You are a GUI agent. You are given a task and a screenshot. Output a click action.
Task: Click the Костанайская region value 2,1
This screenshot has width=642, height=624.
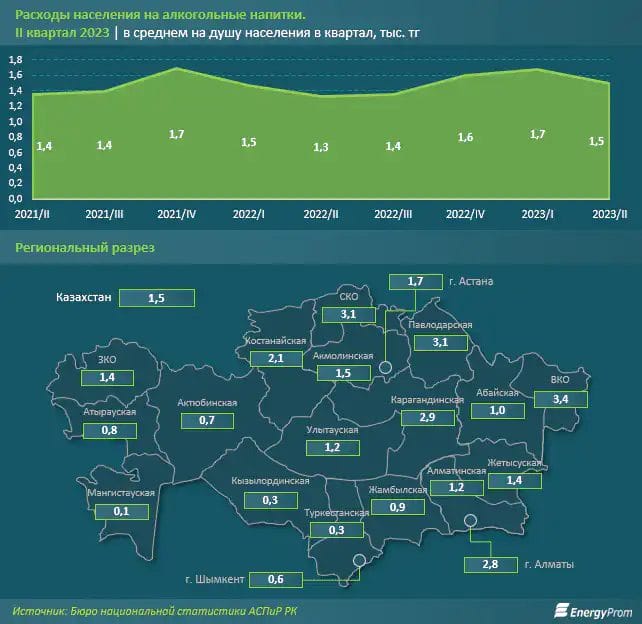(275, 357)
